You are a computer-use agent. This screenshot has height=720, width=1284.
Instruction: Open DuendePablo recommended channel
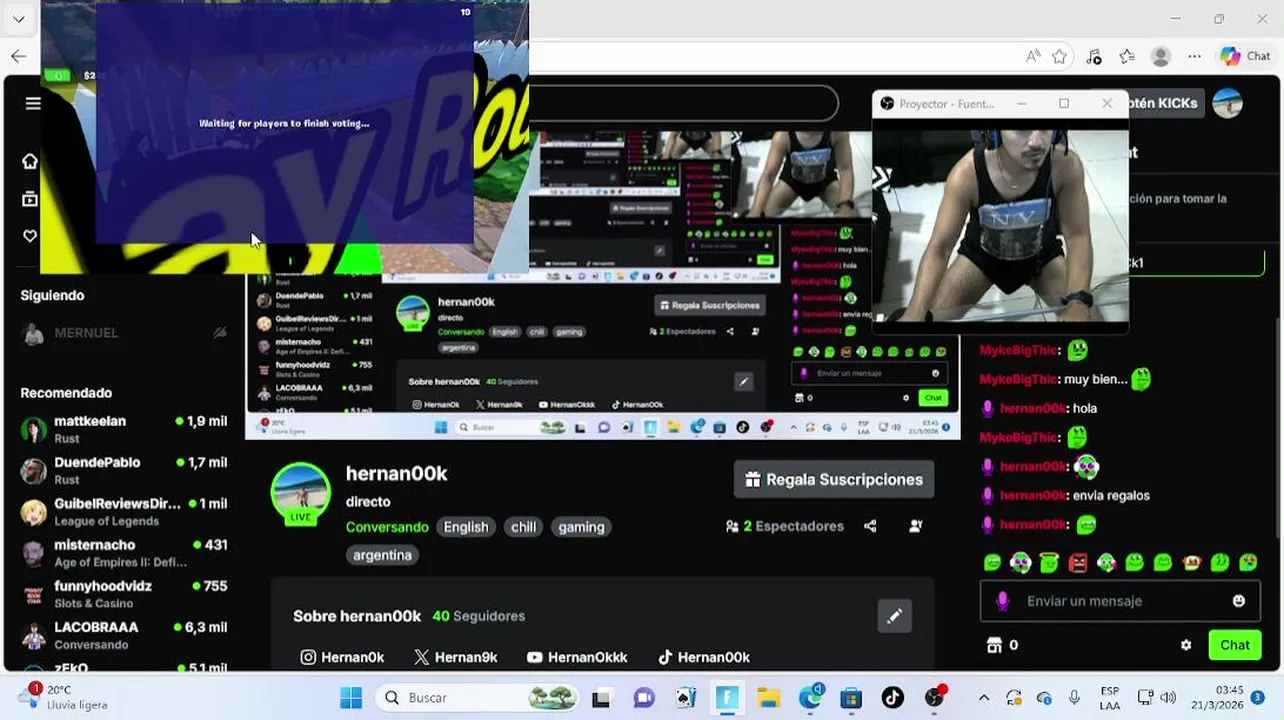click(124, 470)
